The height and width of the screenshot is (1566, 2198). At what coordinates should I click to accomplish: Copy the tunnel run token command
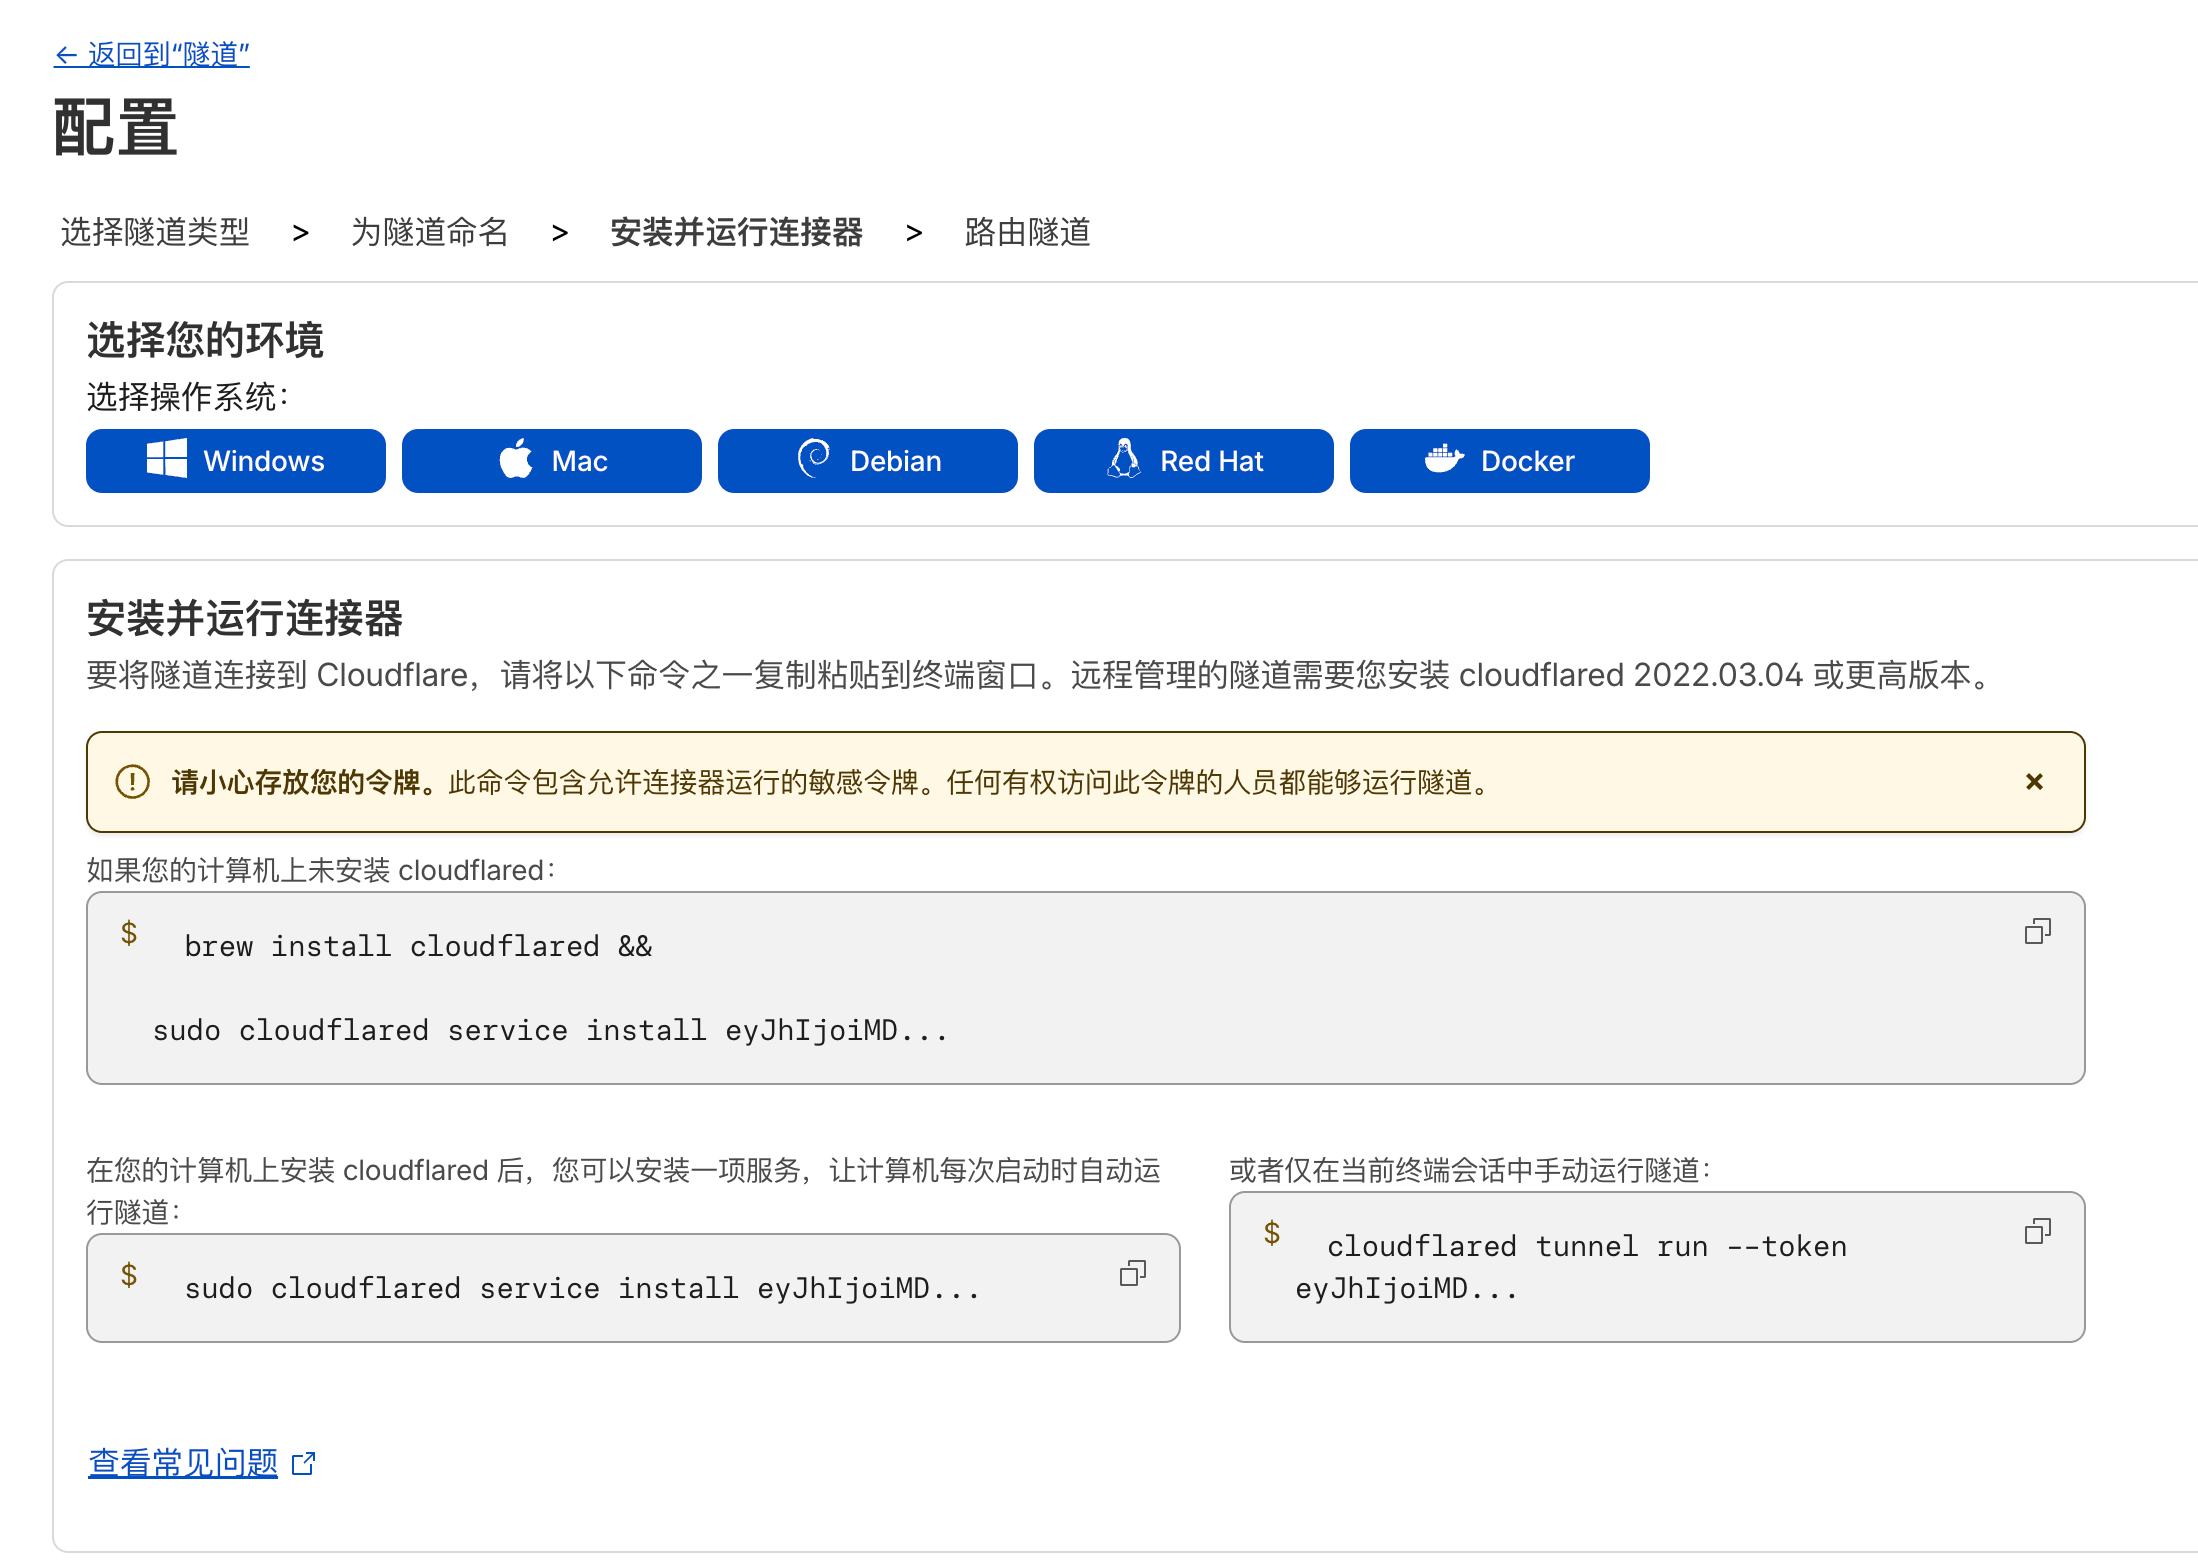[x=2037, y=1231]
